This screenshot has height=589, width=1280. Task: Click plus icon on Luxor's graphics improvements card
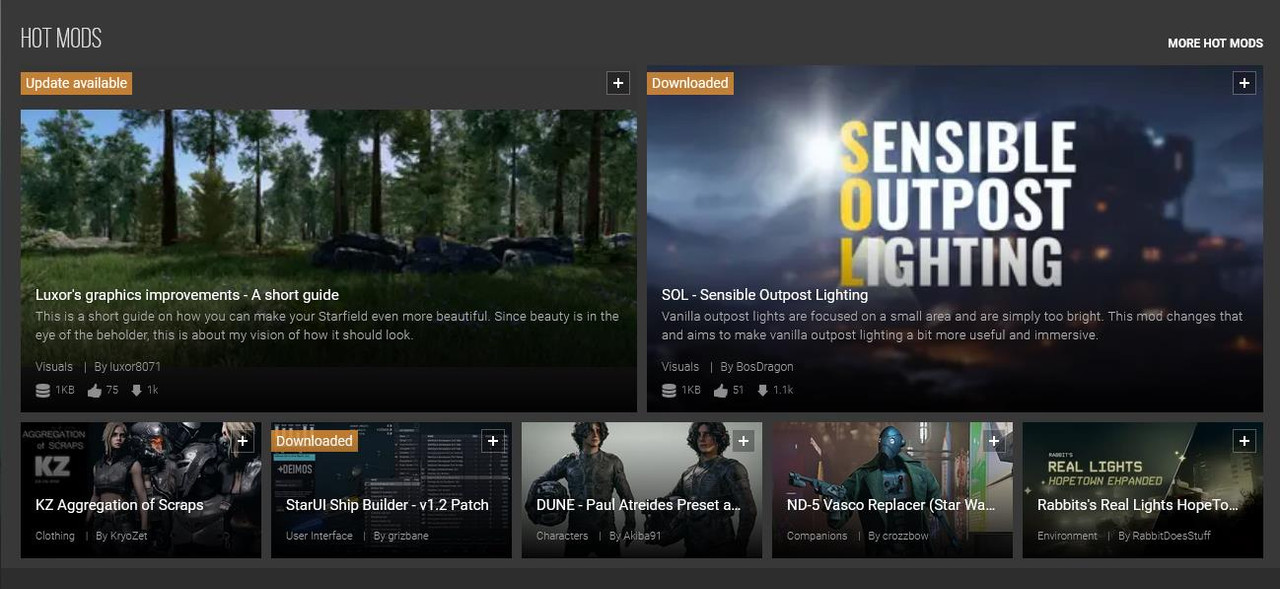618,83
